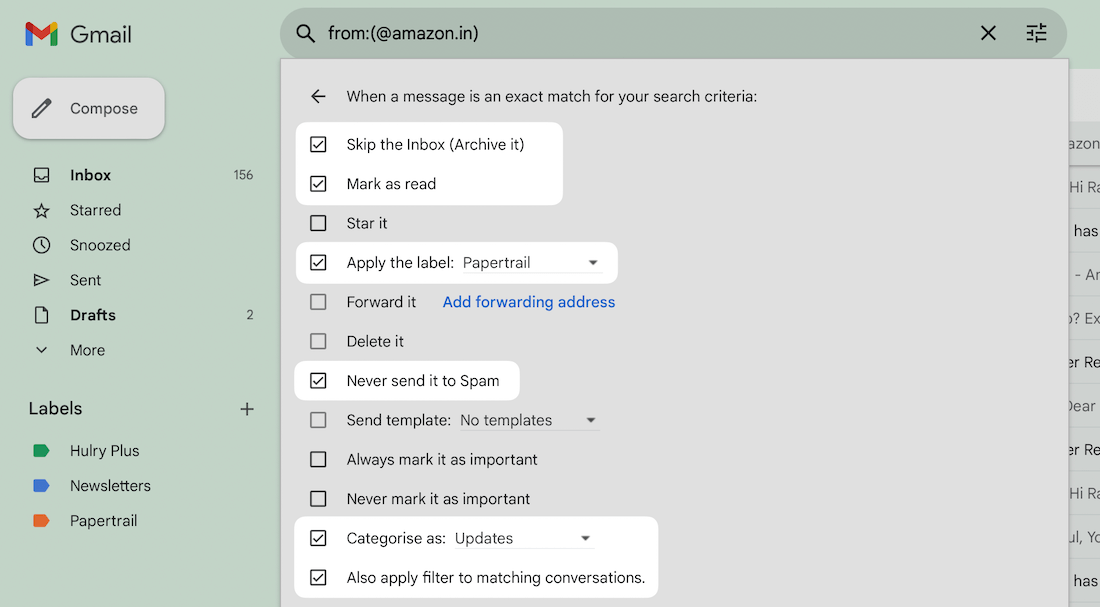Clear the search with the X icon
Screen dimensions: 1100x607
click(x=988, y=34)
